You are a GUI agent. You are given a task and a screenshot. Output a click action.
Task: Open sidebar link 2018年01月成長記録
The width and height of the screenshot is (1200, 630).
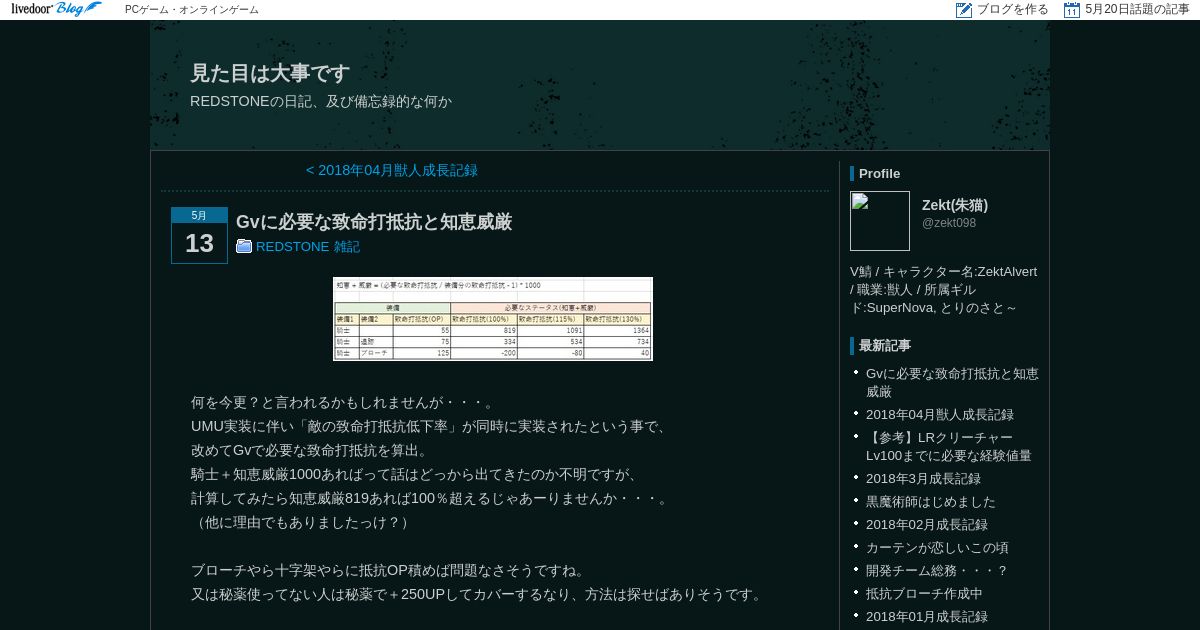(927, 616)
